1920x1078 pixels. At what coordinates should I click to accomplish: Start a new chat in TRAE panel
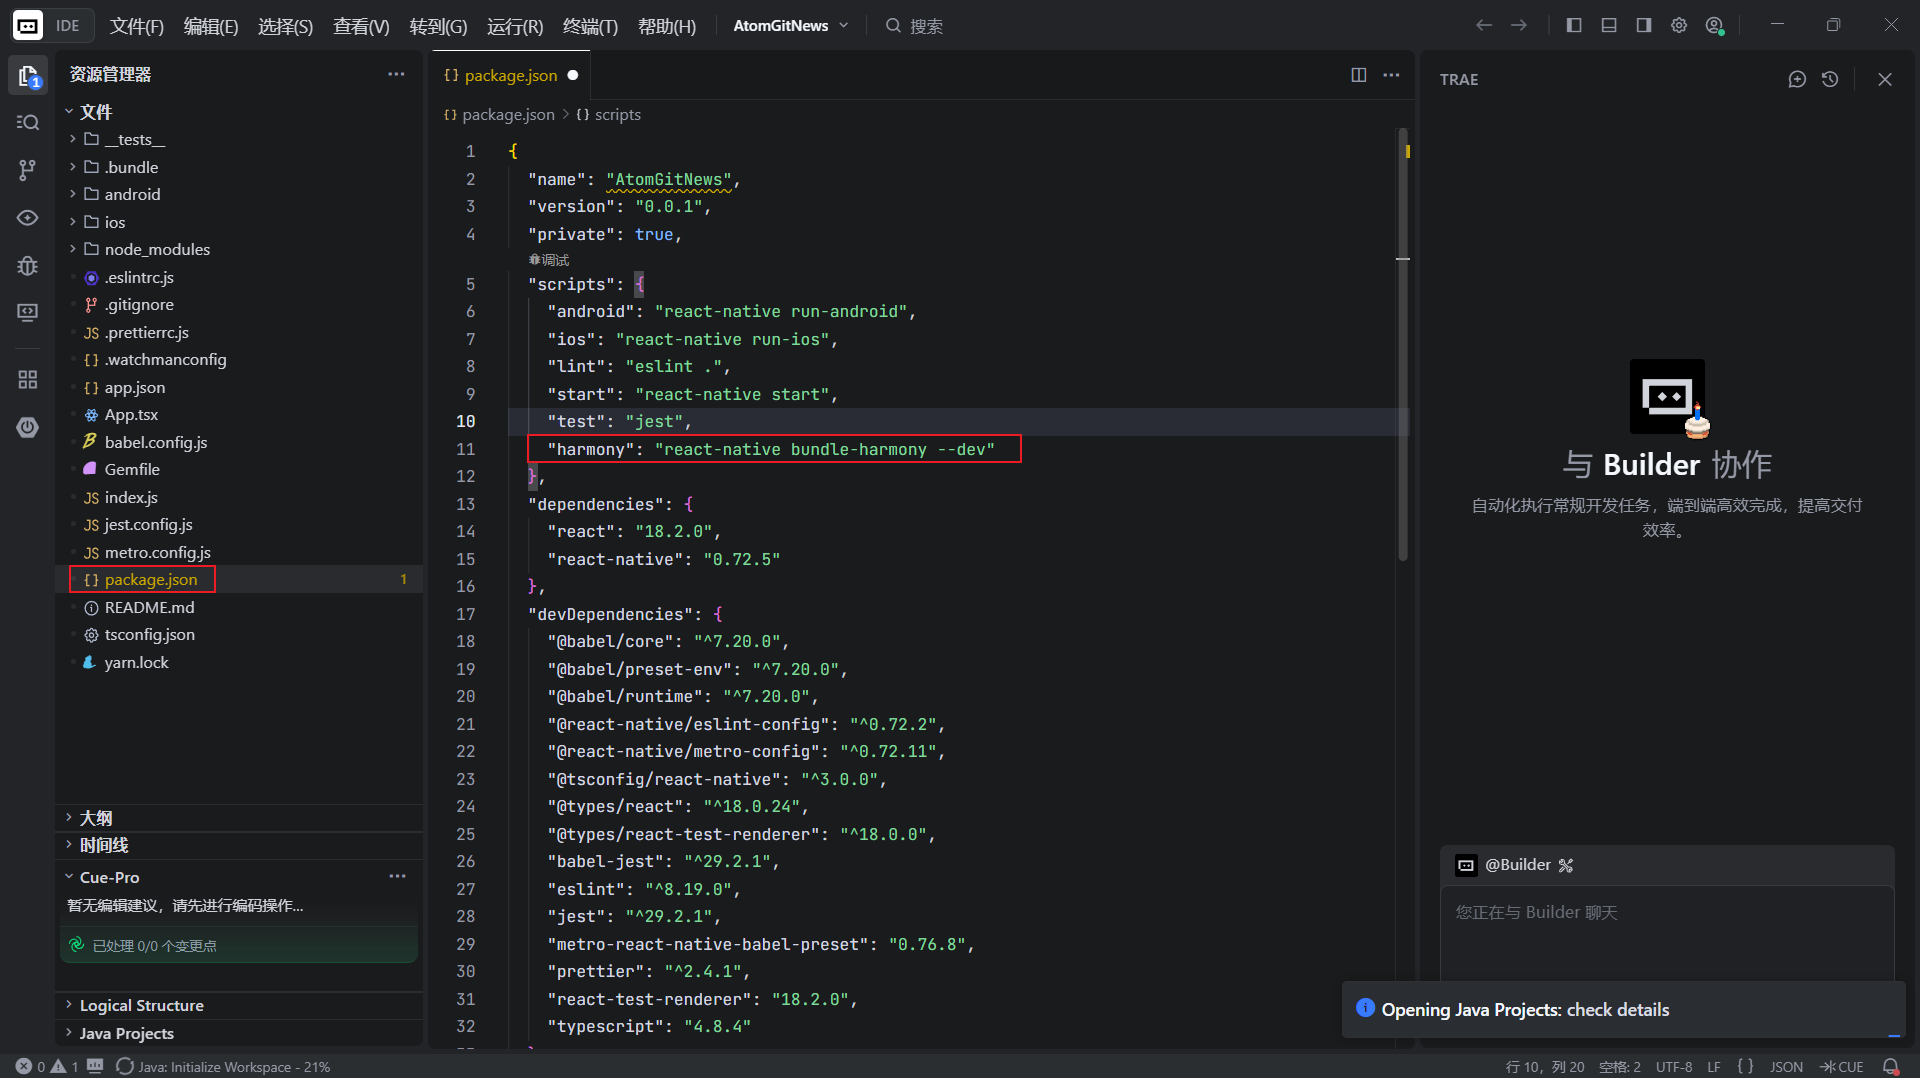point(1797,79)
